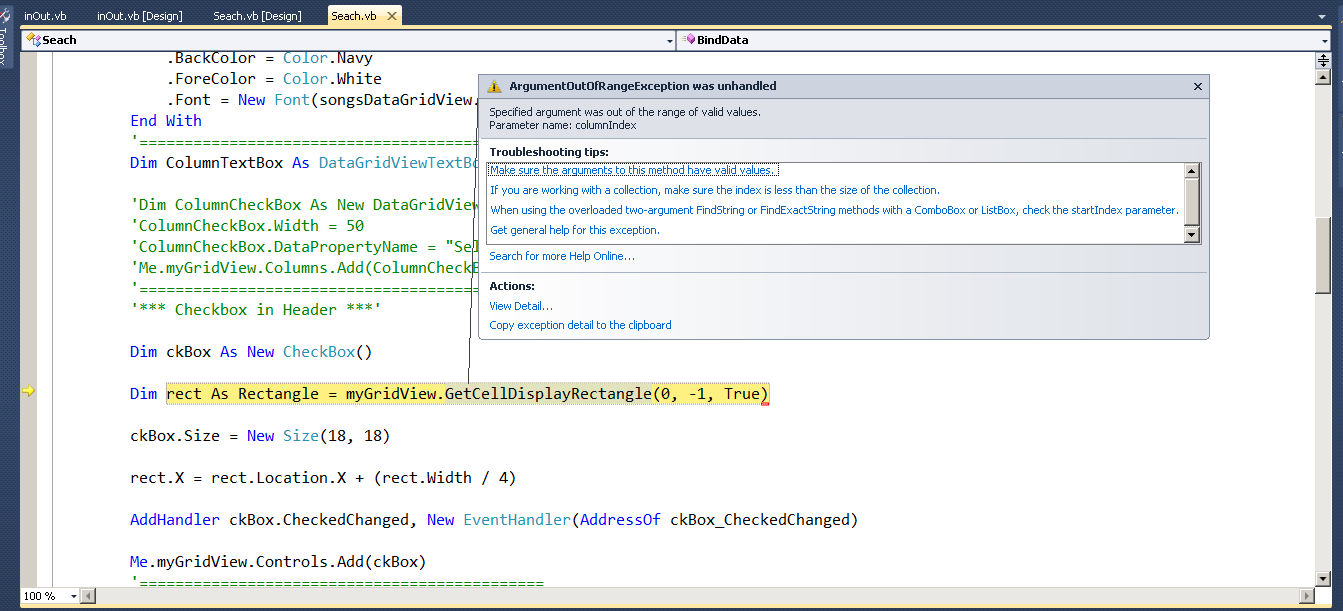This screenshot has height=611, width=1343.
Task: Click the 'Troubleshooting tips:' heading
Action: [549, 152]
